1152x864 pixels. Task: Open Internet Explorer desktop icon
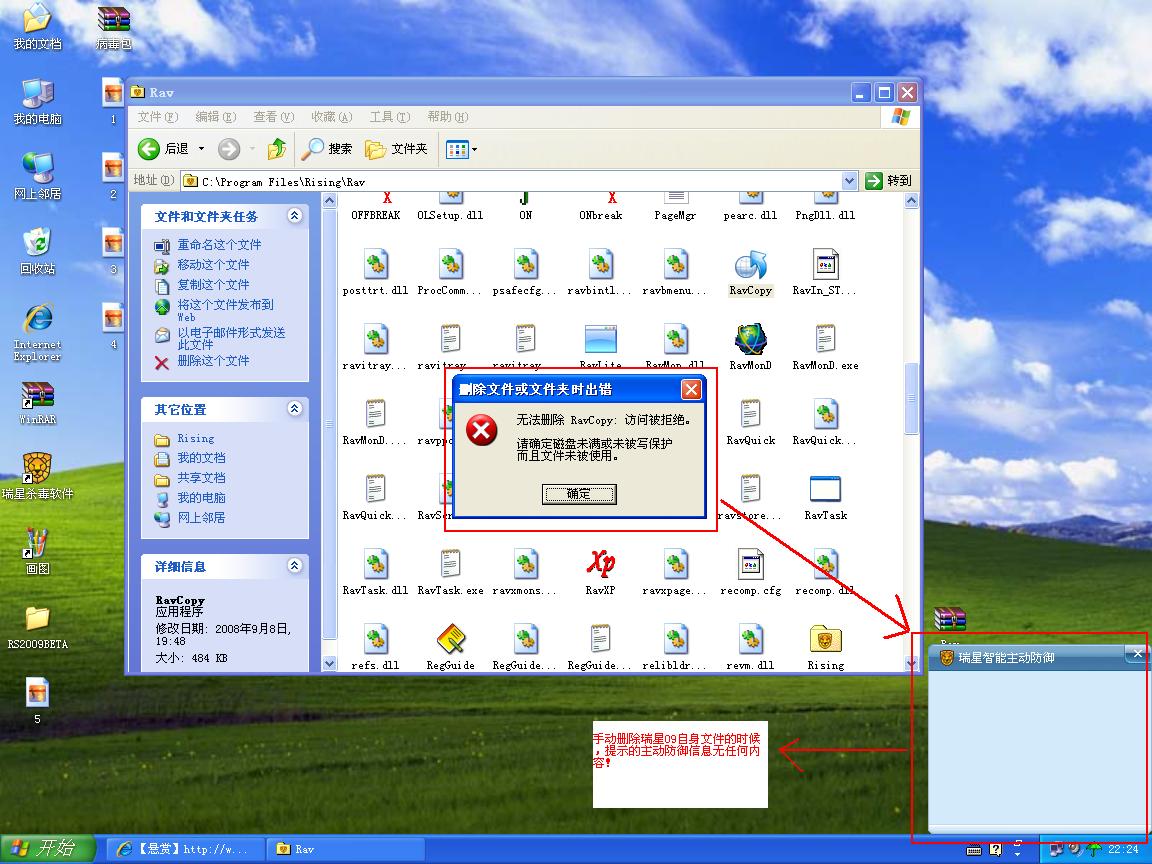(37, 332)
